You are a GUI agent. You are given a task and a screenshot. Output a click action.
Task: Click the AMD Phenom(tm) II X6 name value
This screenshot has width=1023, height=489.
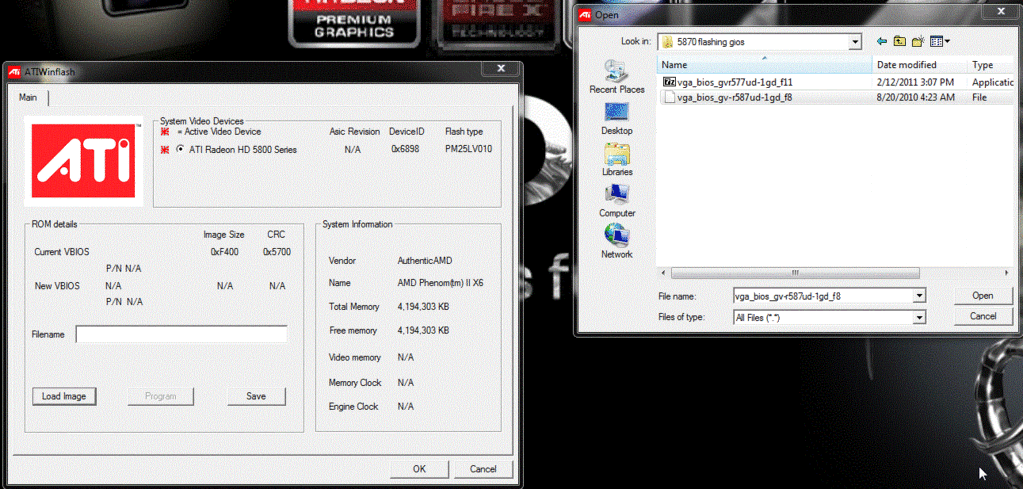[440, 283]
